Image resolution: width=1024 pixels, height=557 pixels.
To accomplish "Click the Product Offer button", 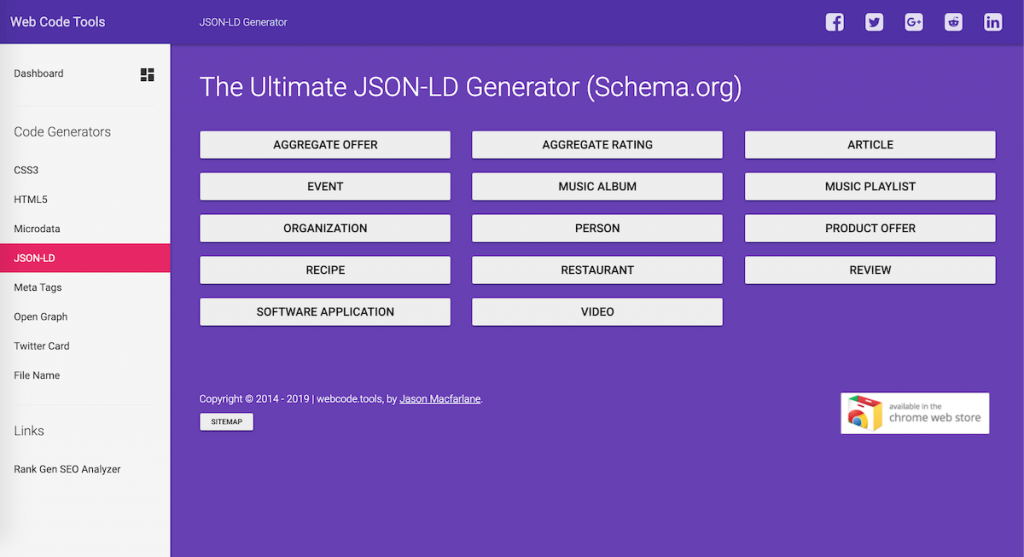I will point(870,228).
